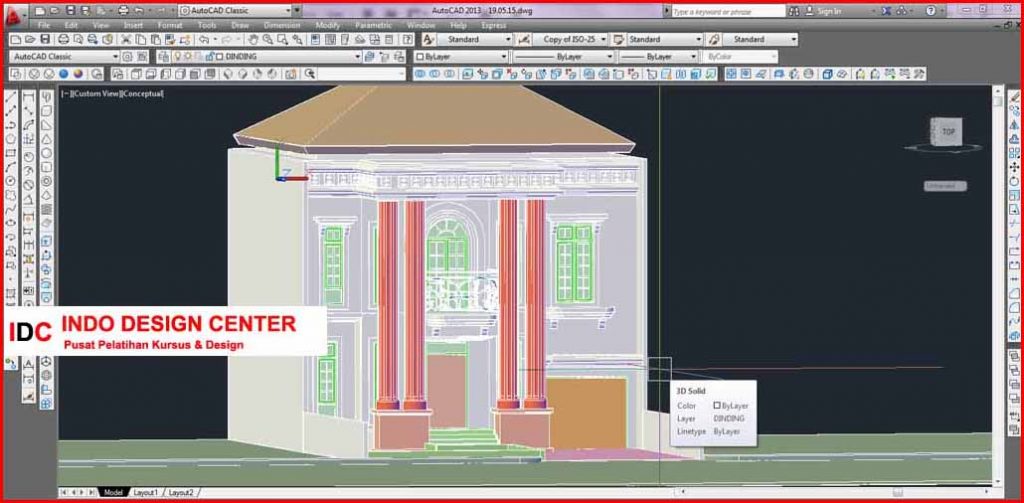Select the Erase tool in Modify toolbar
The width and height of the screenshot is (1024, 503).
pos(1014,97)
